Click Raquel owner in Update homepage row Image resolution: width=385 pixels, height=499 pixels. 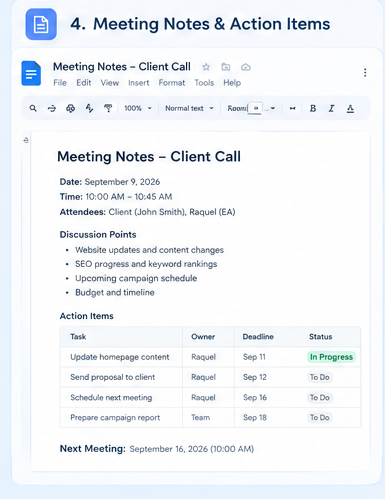click(203, 357)
